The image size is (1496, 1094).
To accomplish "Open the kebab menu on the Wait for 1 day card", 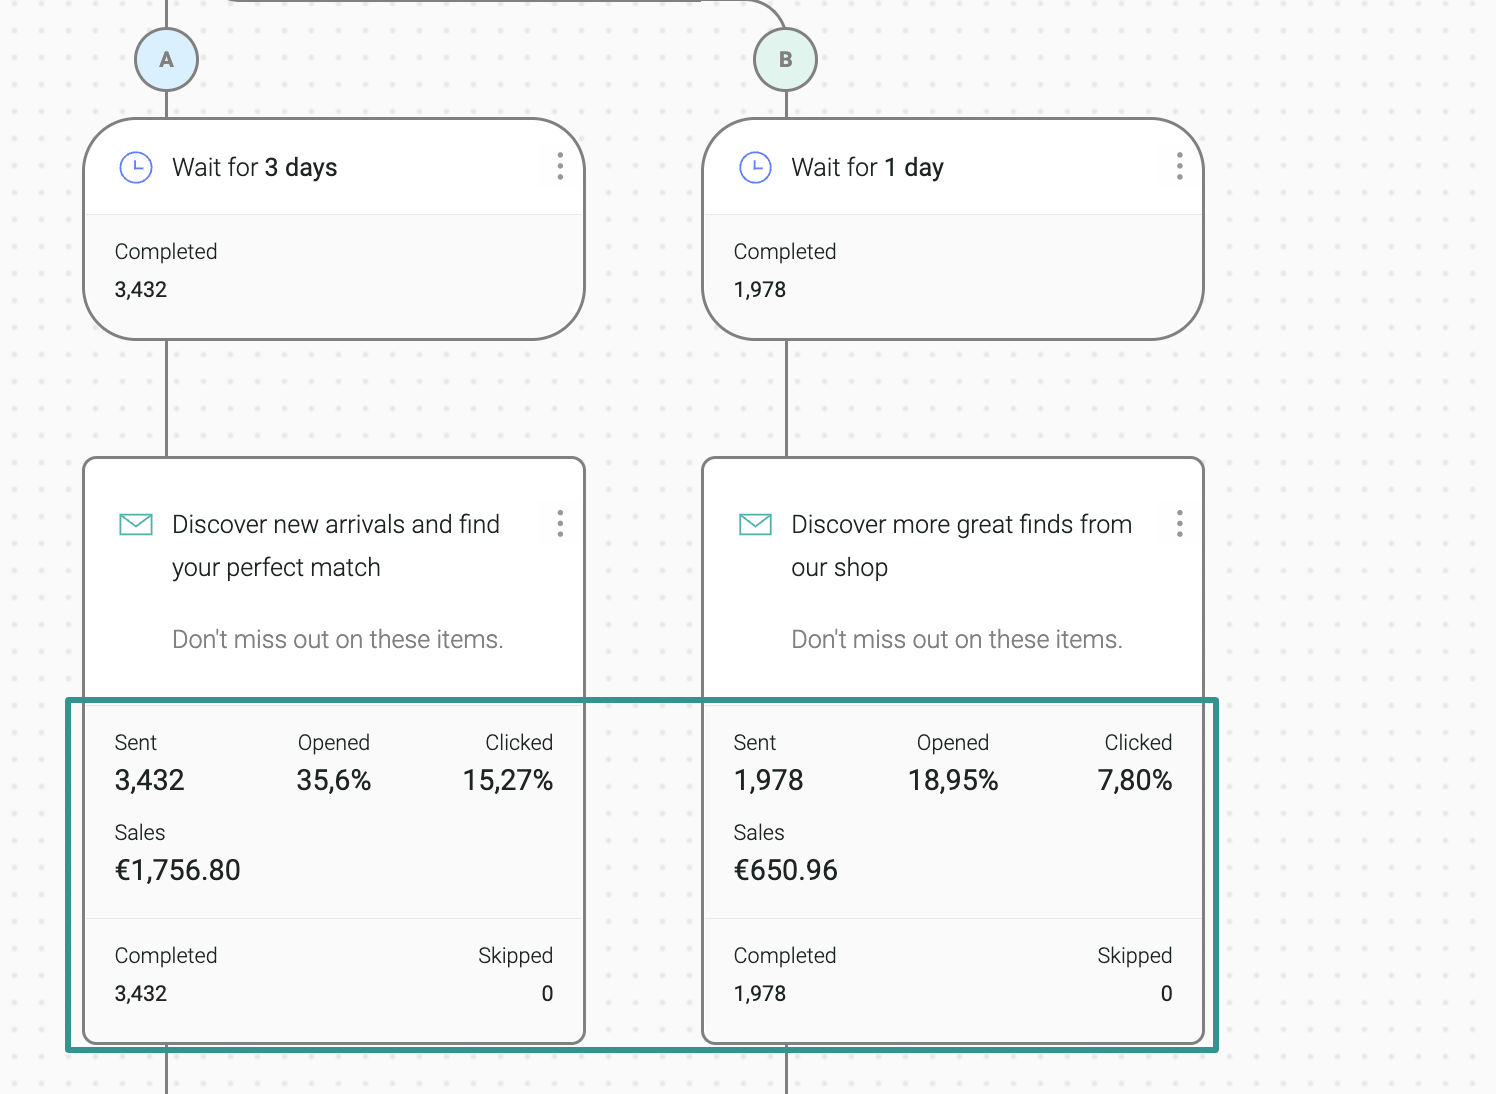I will tap(1179, 167).
